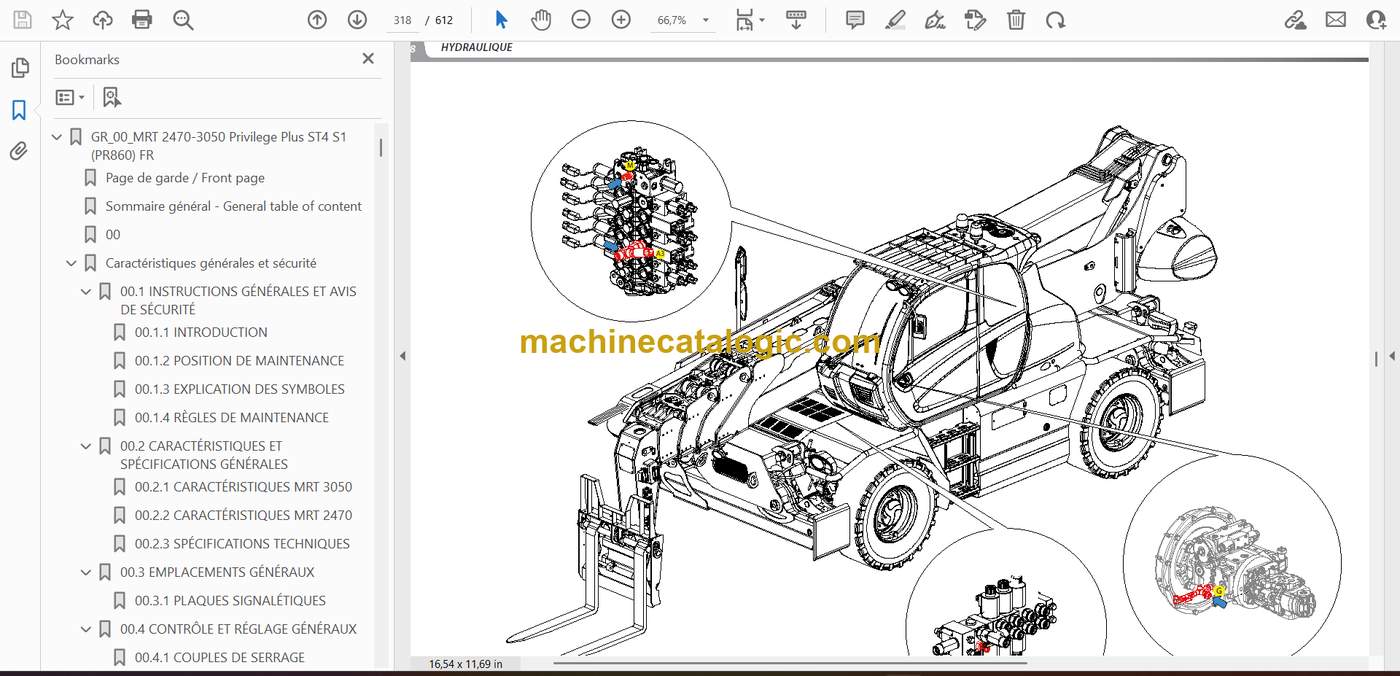Open the highlighter pen tool
The image size is (1400, 676).
[895, 20]
